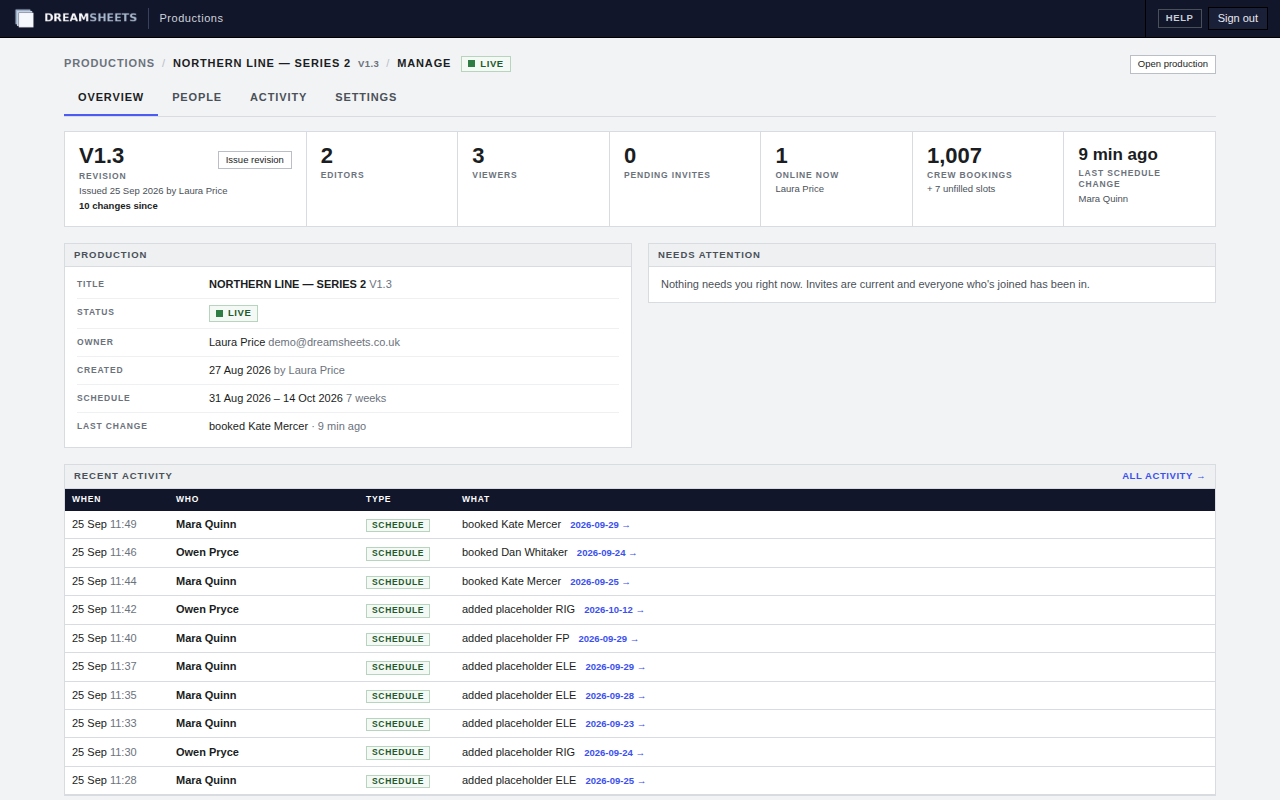The image size is (1280, 800).
Task: Sign out of the account
Action: (1238, 18)
